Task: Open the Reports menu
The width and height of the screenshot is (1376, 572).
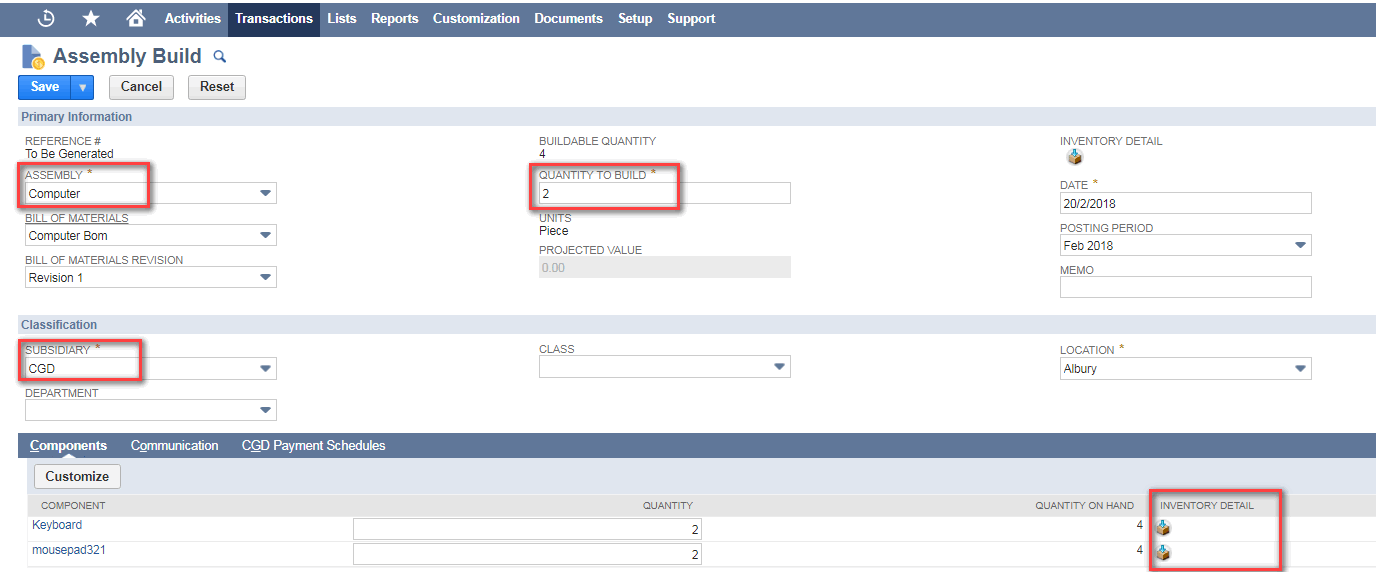Action: point(395,18)
